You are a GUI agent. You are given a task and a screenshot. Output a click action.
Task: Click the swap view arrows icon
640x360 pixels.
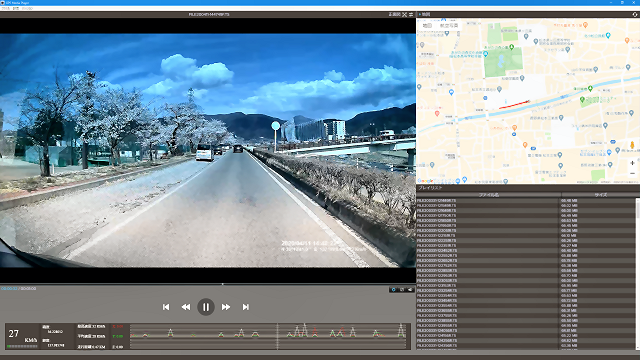click(411, 14)
